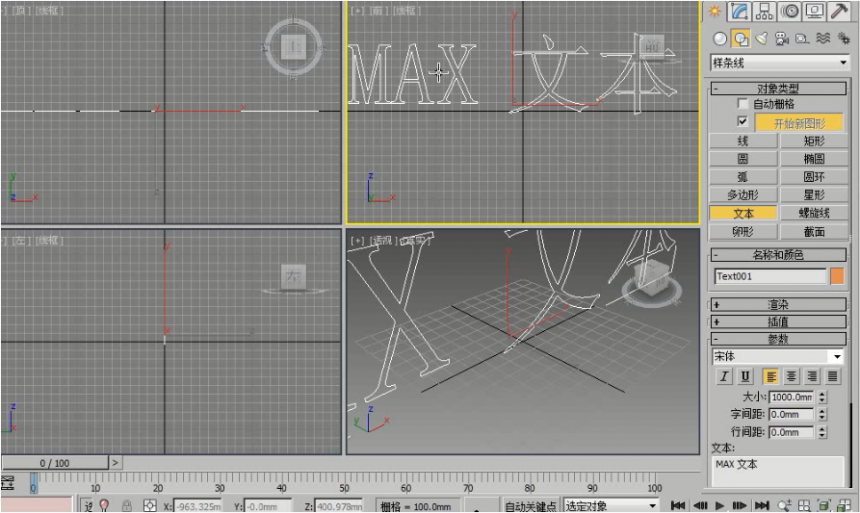Screen dimensions: 860x513
Task: Open the Hierarchy panel tab
Action: [765, 11]
